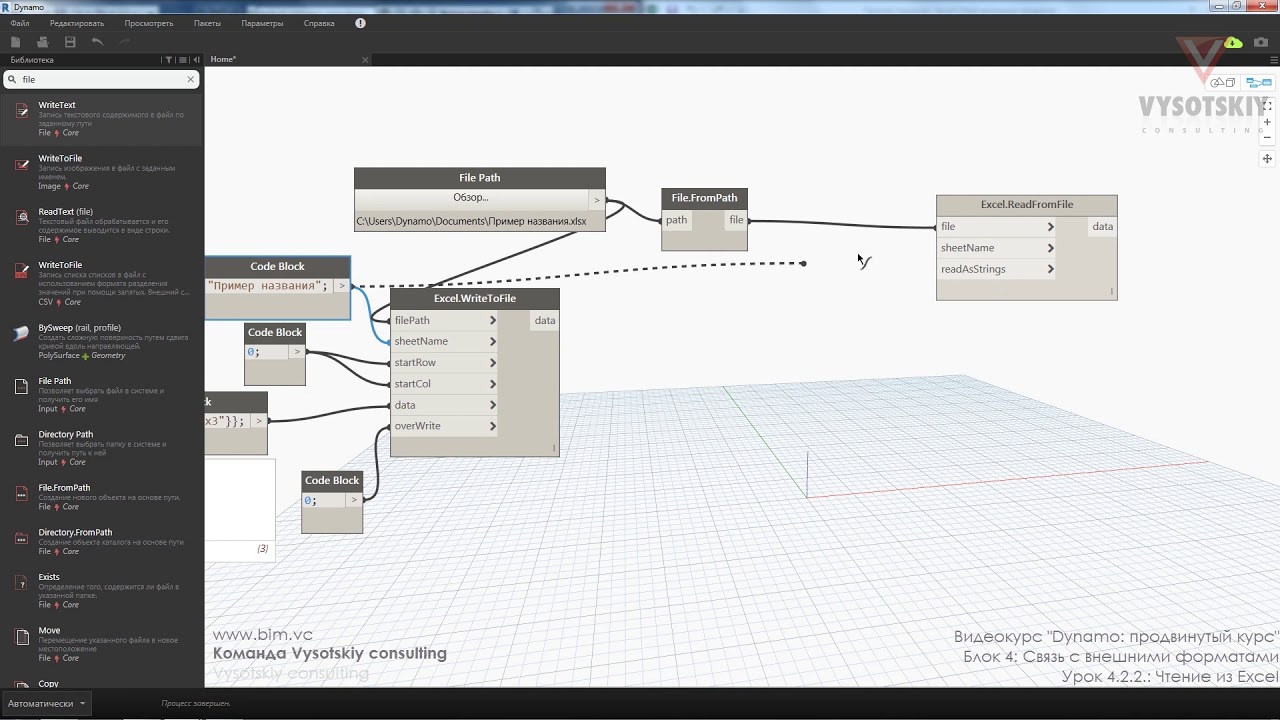Click data output port of Excel.WriteToFile
The width and height of the screenshot is (1280, 720).
tap(545, 321)
